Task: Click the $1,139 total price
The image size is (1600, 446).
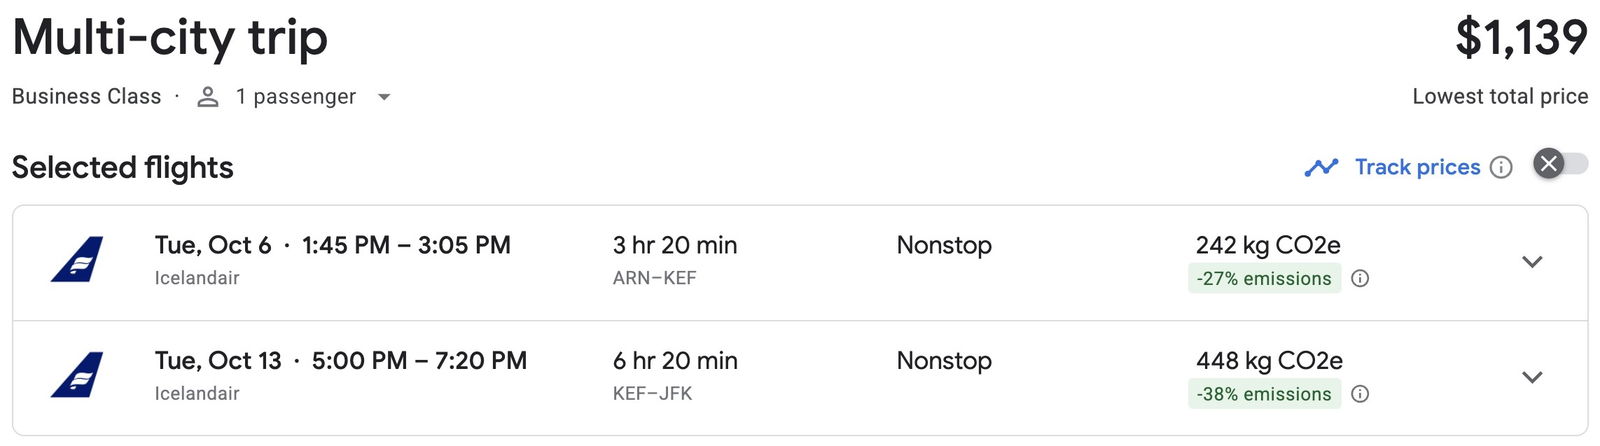Action: click(1521, 38)
